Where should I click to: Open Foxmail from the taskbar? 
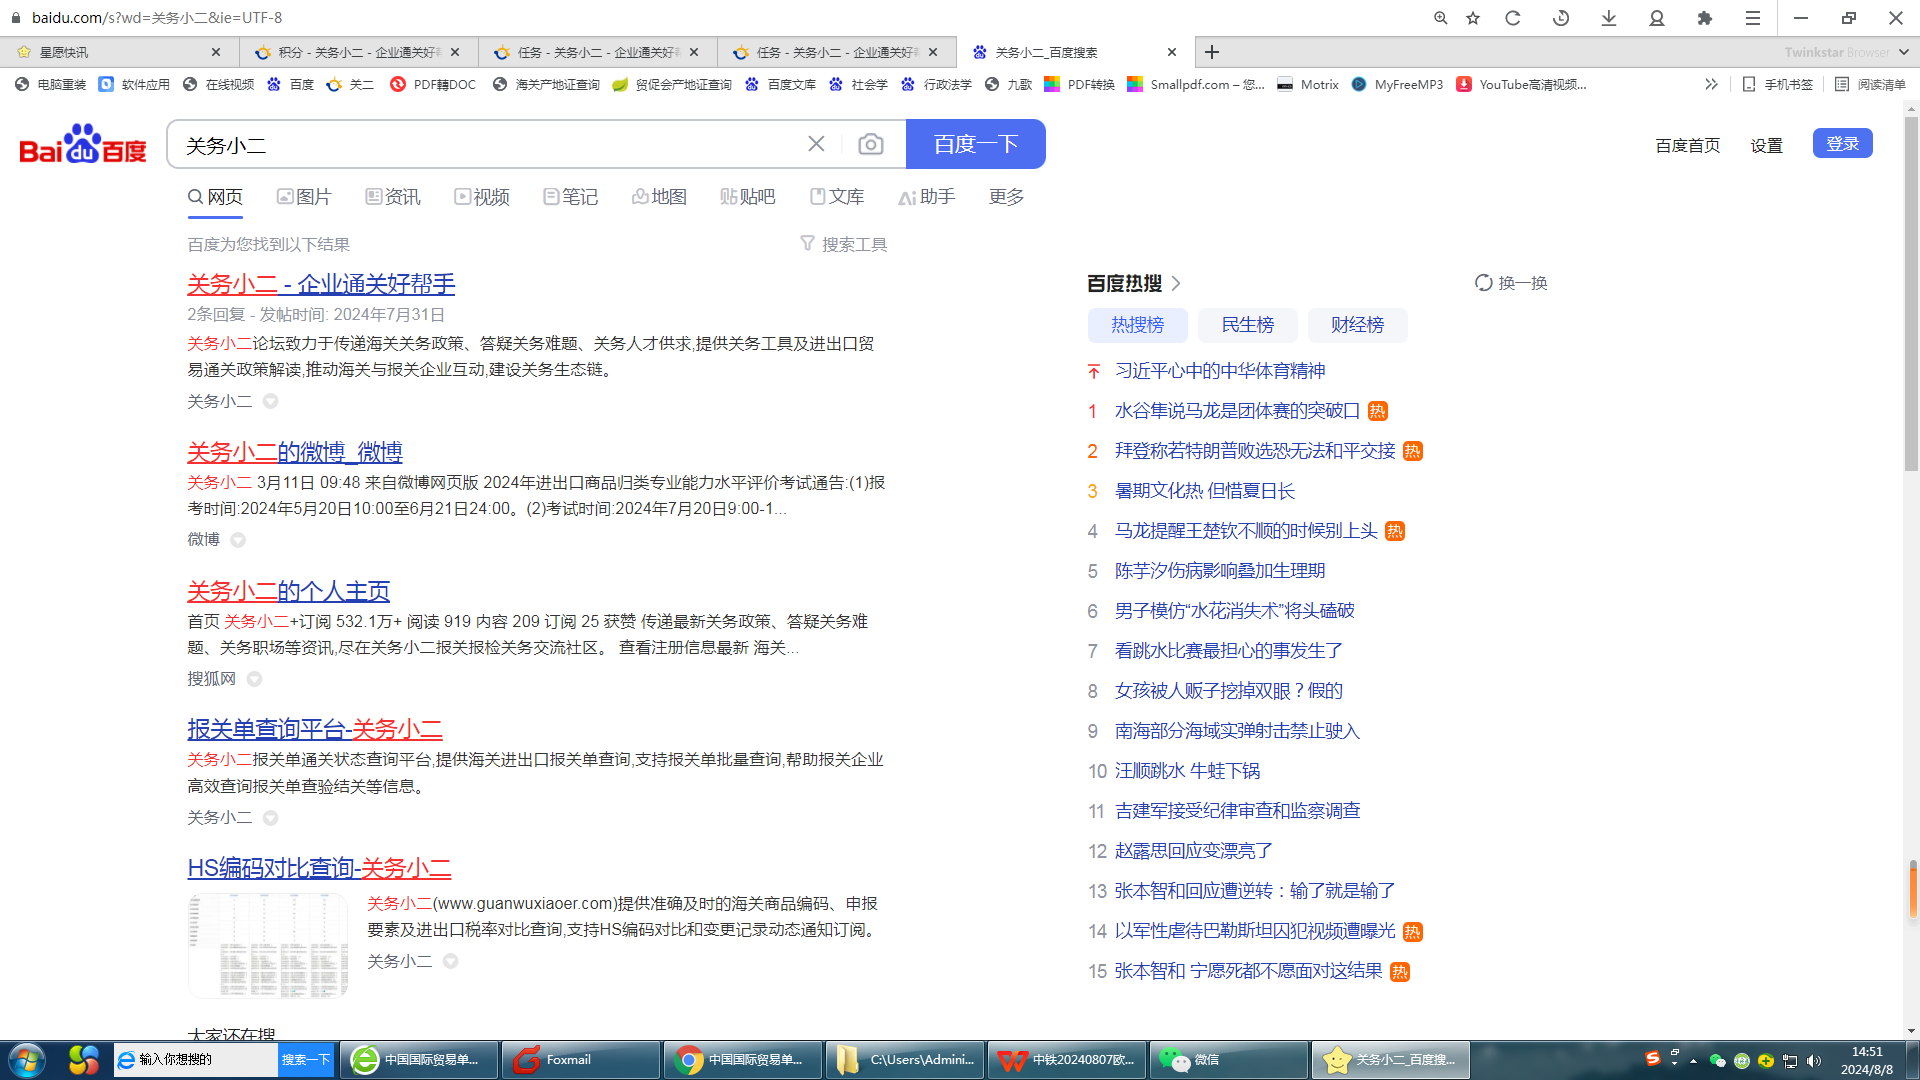(580, 1060)
